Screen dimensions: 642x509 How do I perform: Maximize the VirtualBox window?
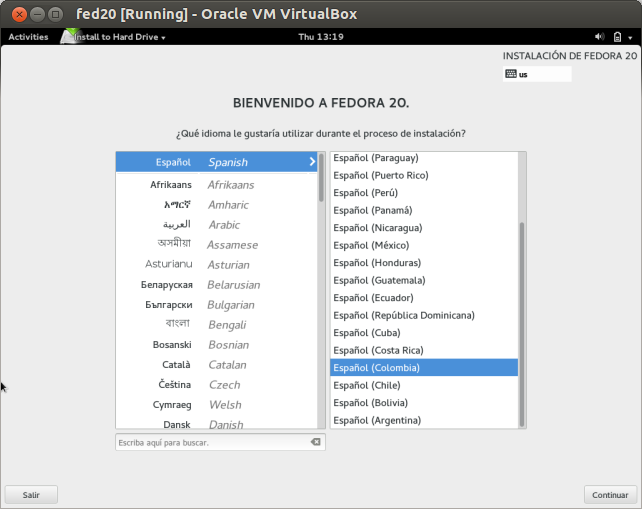coord(55,14)
